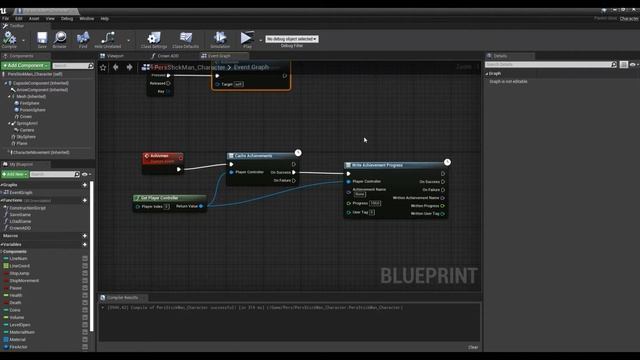Open the File menu
Viewport: 640px width, 360px height.
[5, 18]
